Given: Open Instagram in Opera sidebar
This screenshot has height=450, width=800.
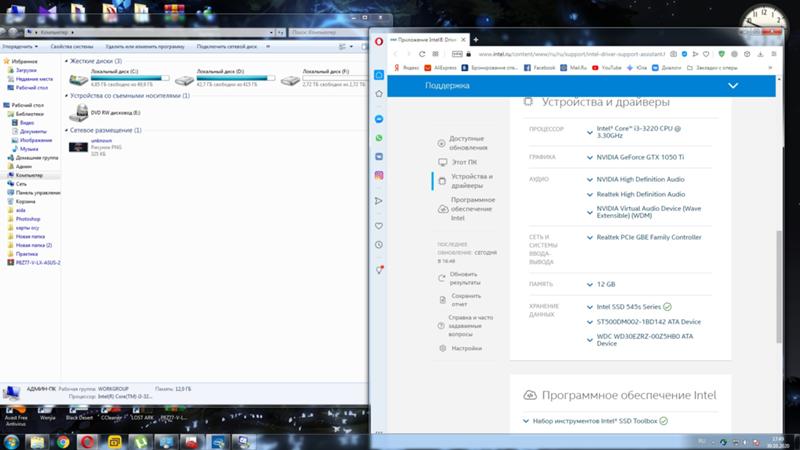Looking at the screenshot, I should [379, 176].
